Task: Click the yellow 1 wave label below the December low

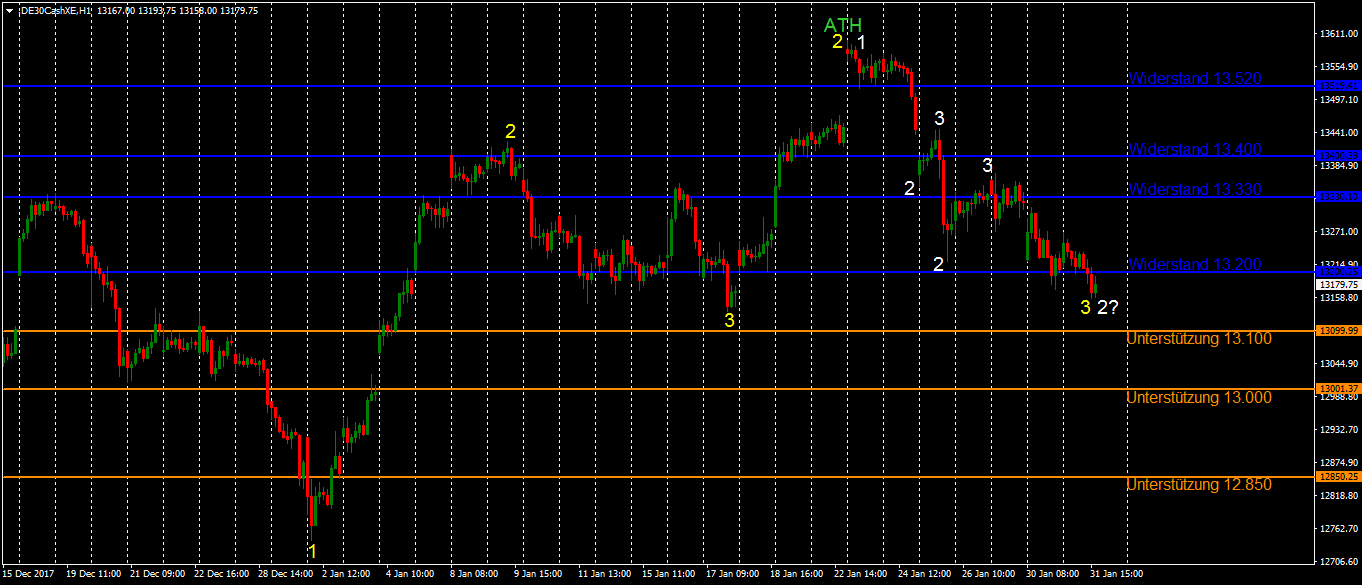Action: click(312, 551)
